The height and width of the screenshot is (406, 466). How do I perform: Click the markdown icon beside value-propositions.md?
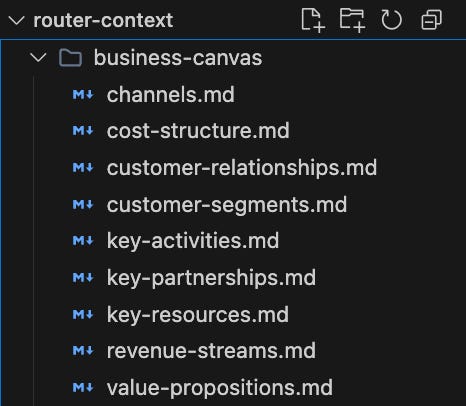point(83,388)
